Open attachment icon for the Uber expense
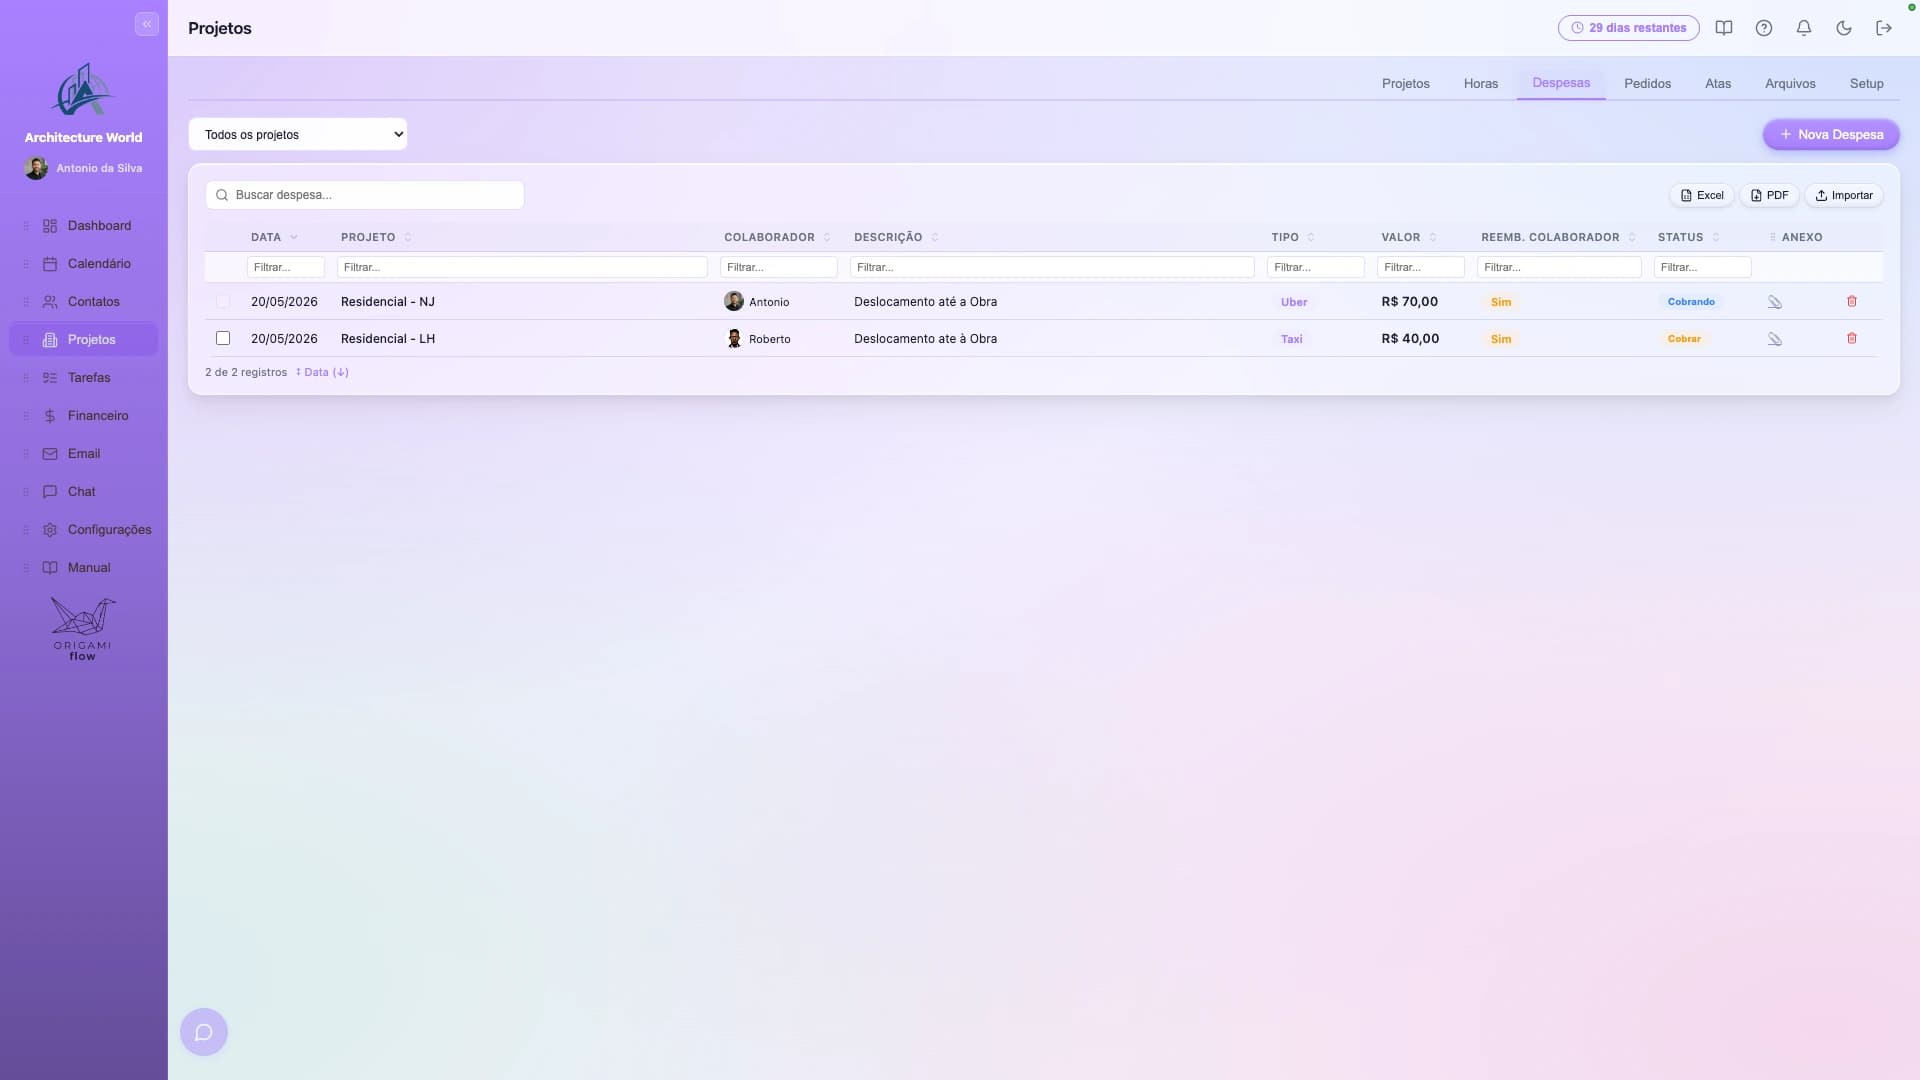 (1775, 302)
